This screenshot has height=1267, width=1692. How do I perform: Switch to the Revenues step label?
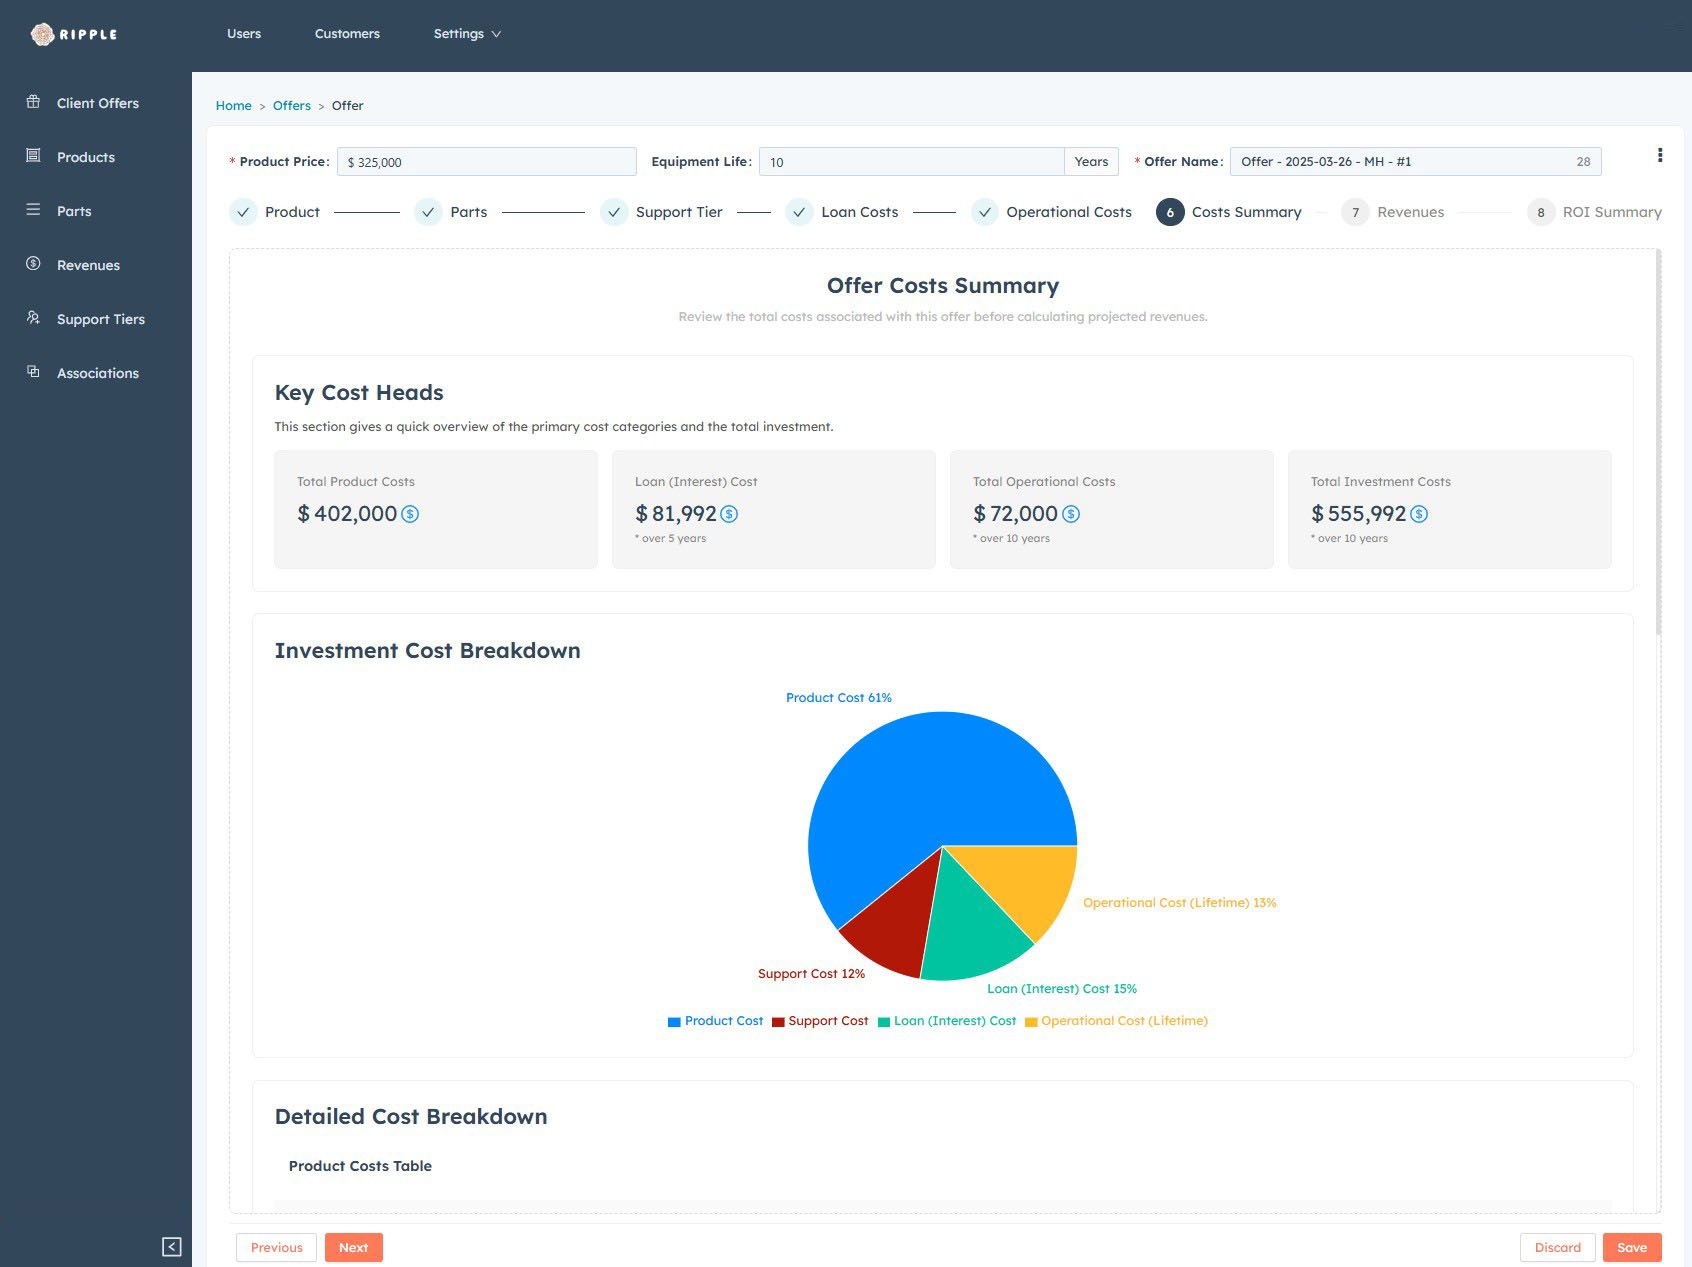1410,212
